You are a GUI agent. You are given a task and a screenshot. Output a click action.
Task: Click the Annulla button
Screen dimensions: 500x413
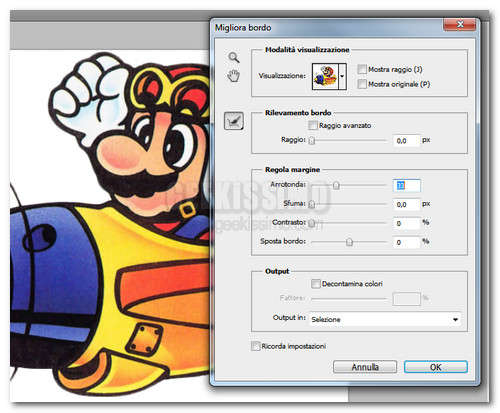[365, 367]
